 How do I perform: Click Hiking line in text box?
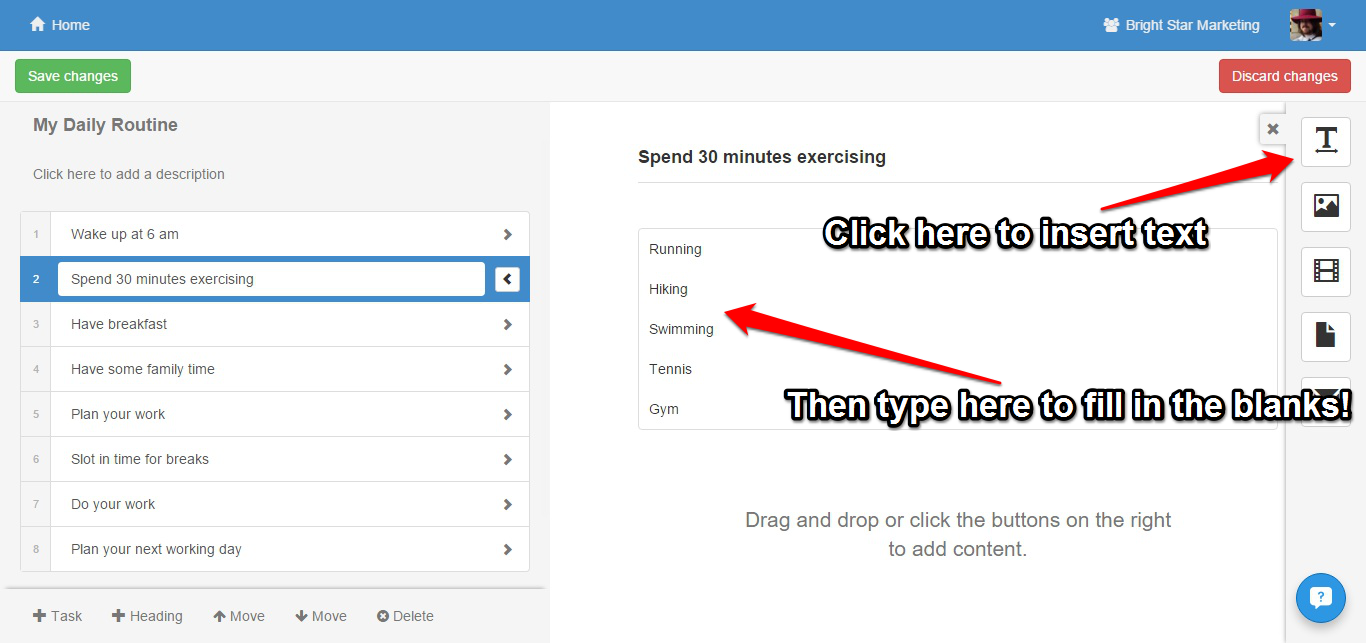(668, 289)
